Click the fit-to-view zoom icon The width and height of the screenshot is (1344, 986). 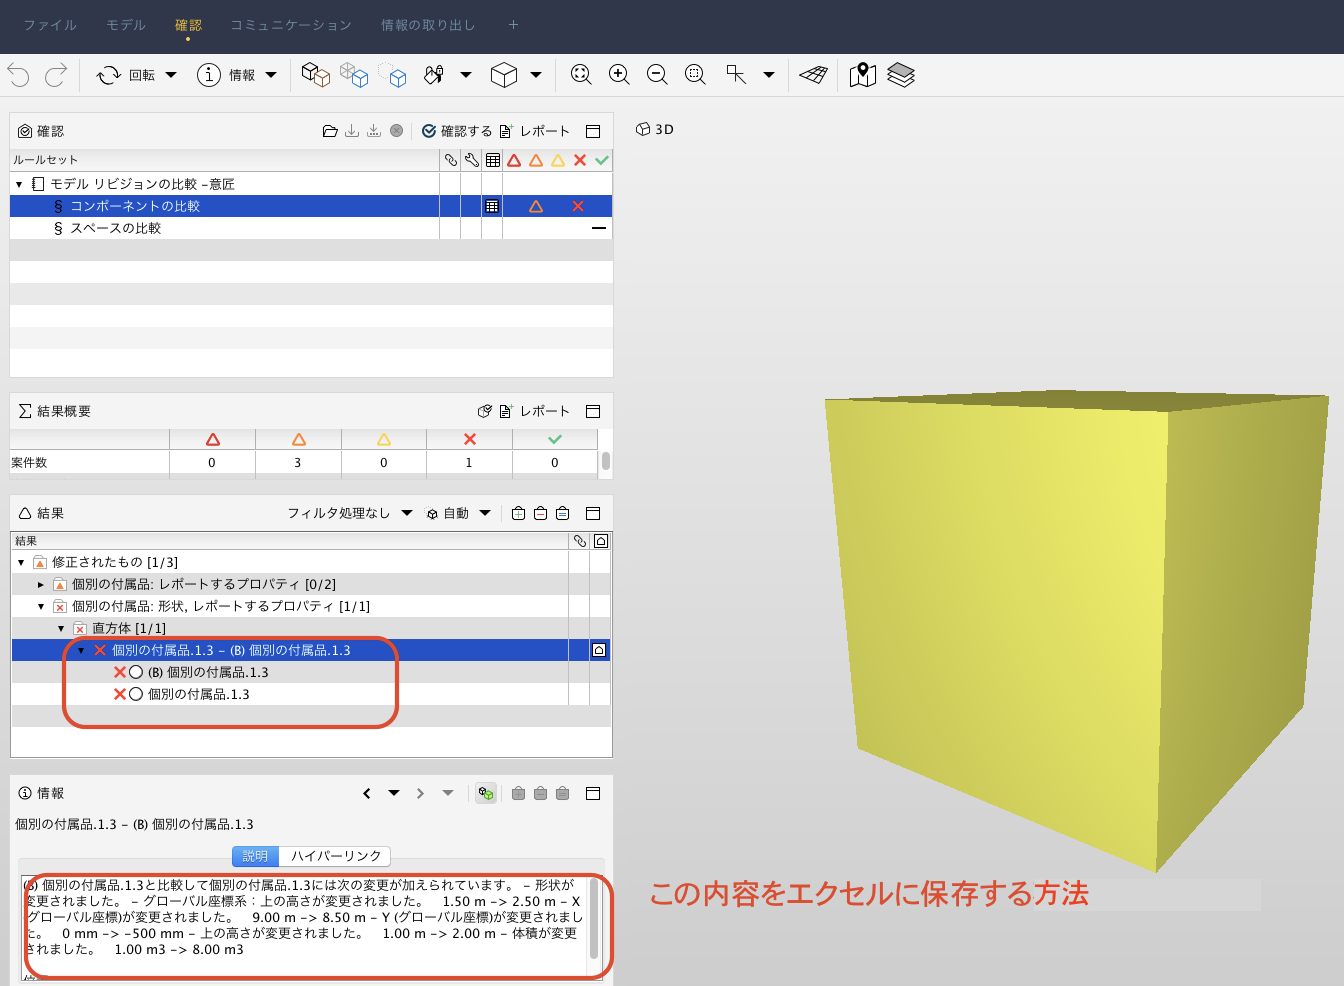point(581,75)
